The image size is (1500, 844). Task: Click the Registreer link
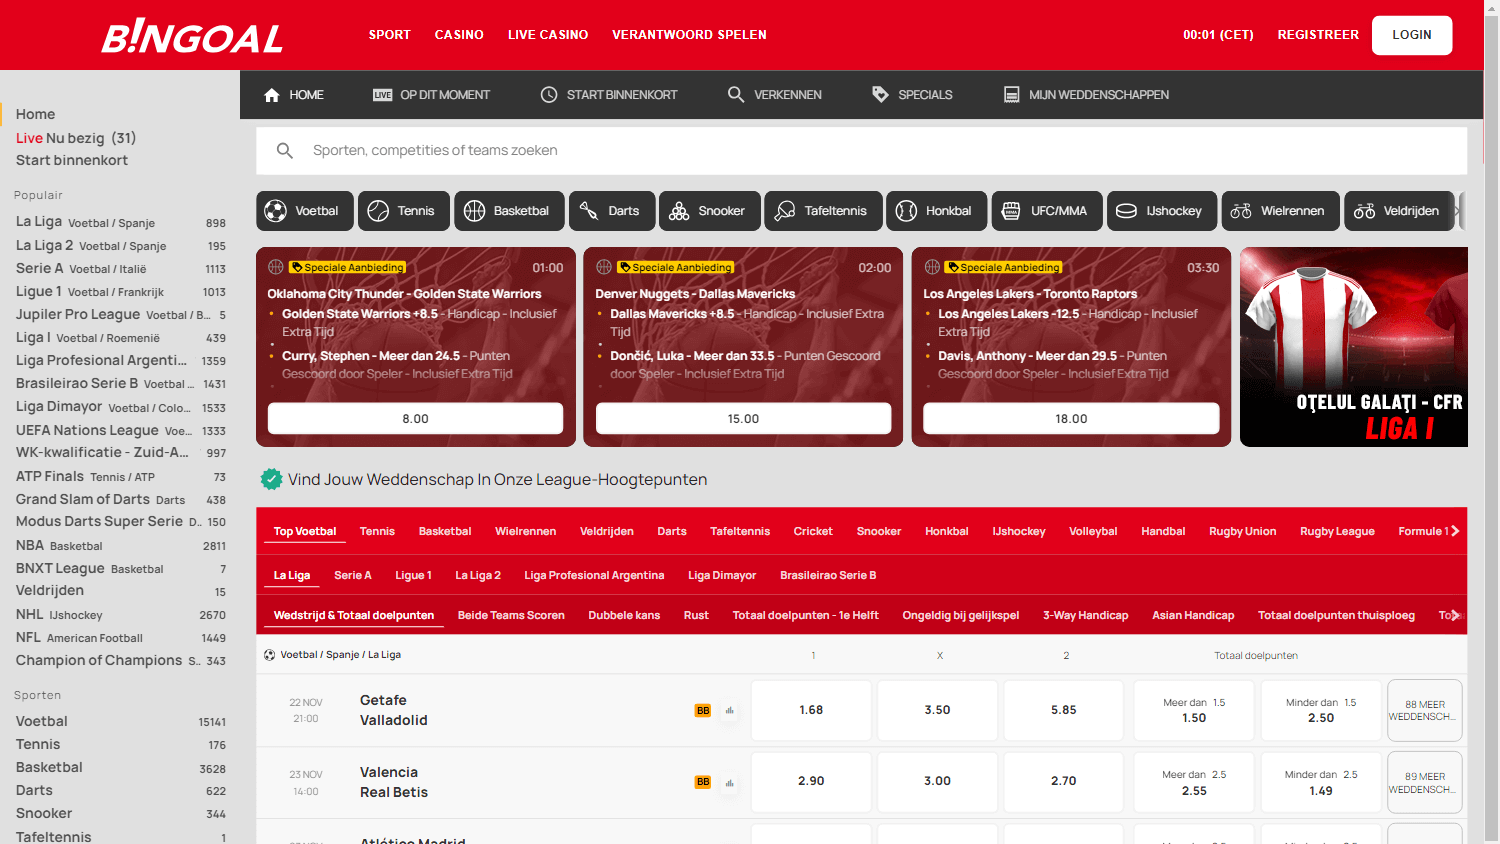coord(1318,35)
